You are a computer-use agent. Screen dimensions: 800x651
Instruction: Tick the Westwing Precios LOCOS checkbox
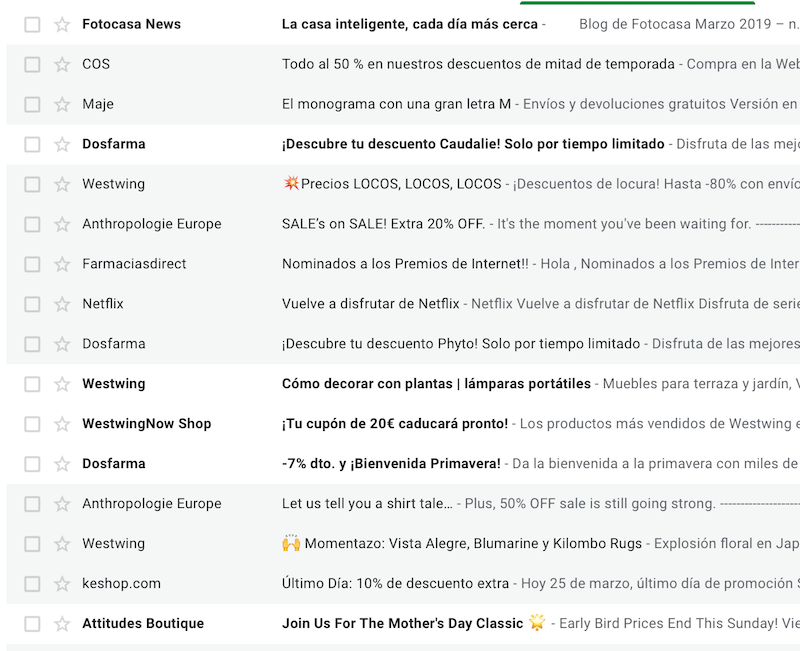click(x=32, y=184)
